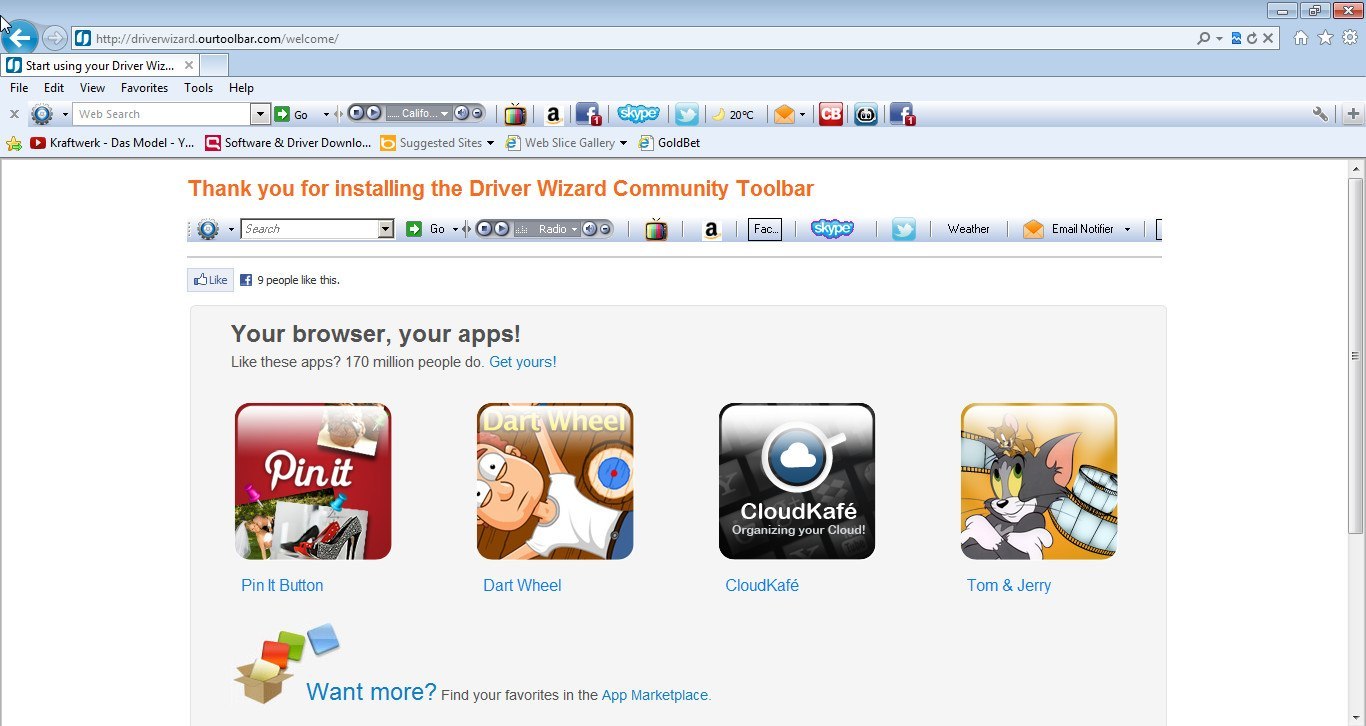Image resolution: width=1366 pixels, height=726 pixels.
Task: Click the green Go arrow button
Action: point(283,114)
